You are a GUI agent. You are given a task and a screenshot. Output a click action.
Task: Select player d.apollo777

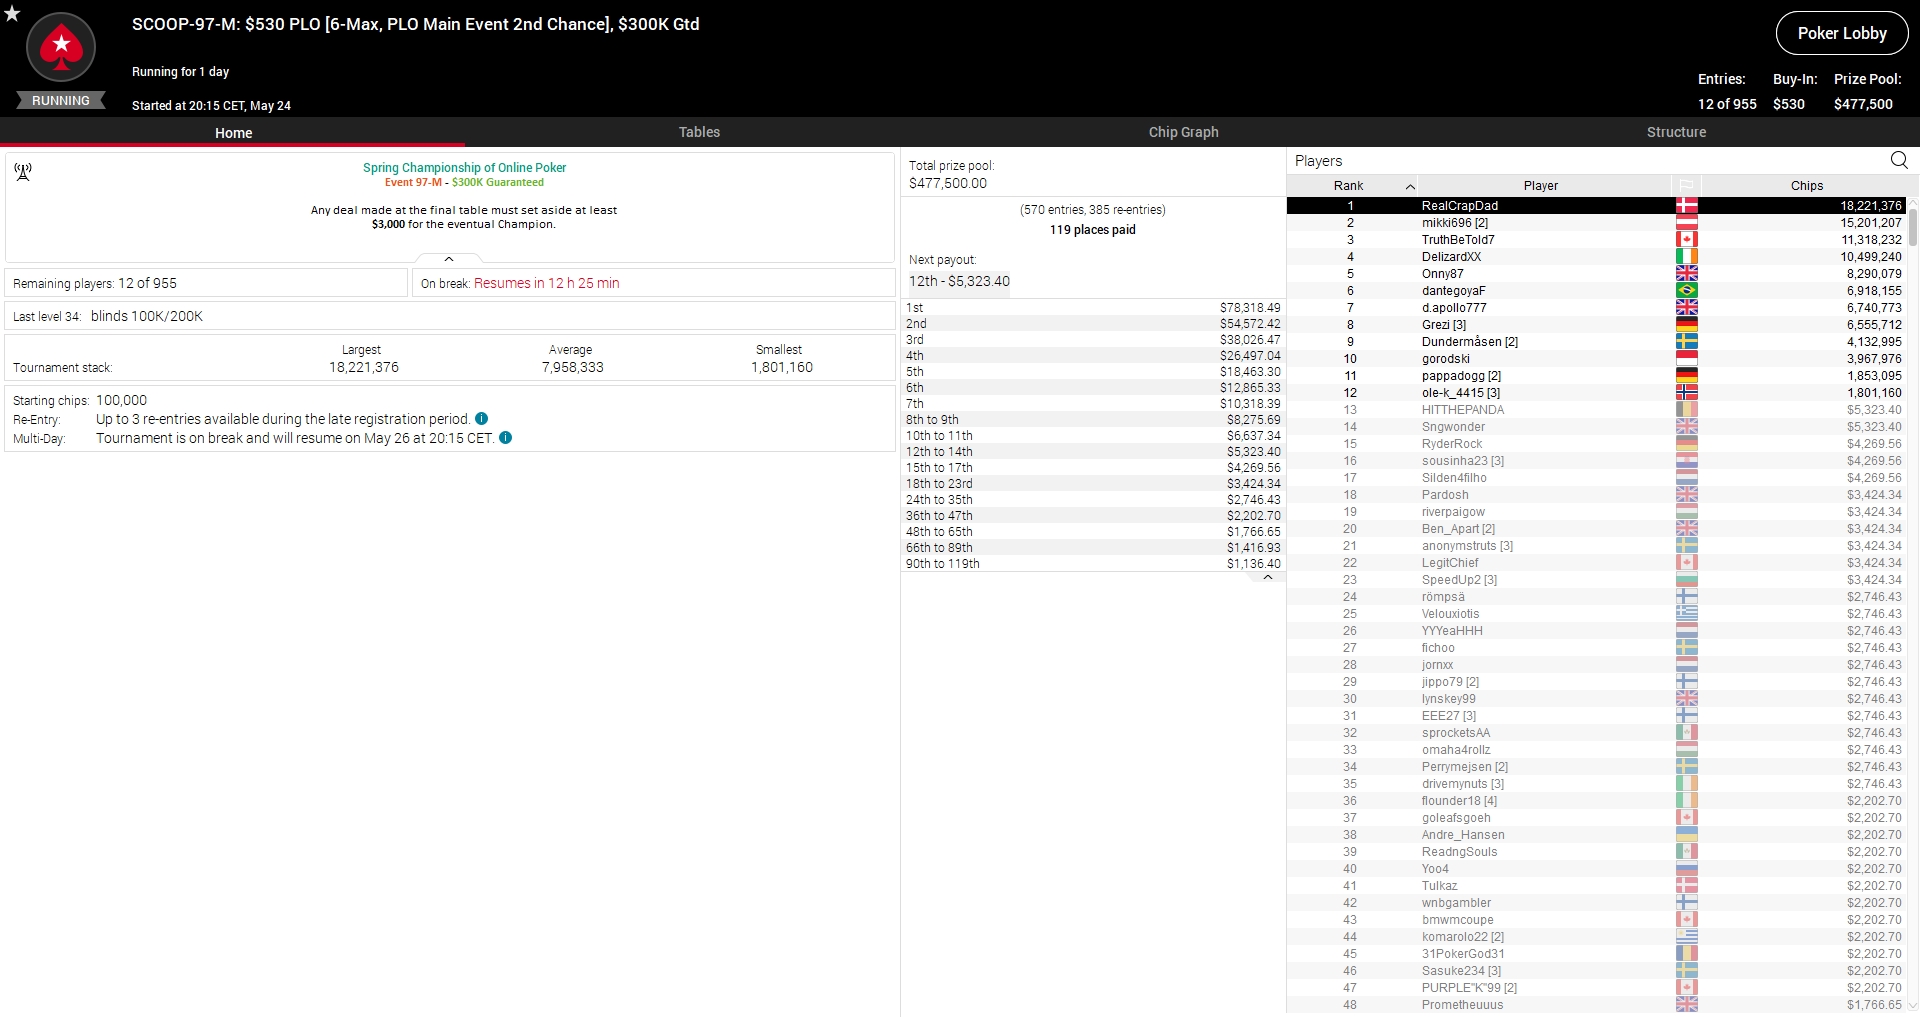click(x=1596, y=308)
